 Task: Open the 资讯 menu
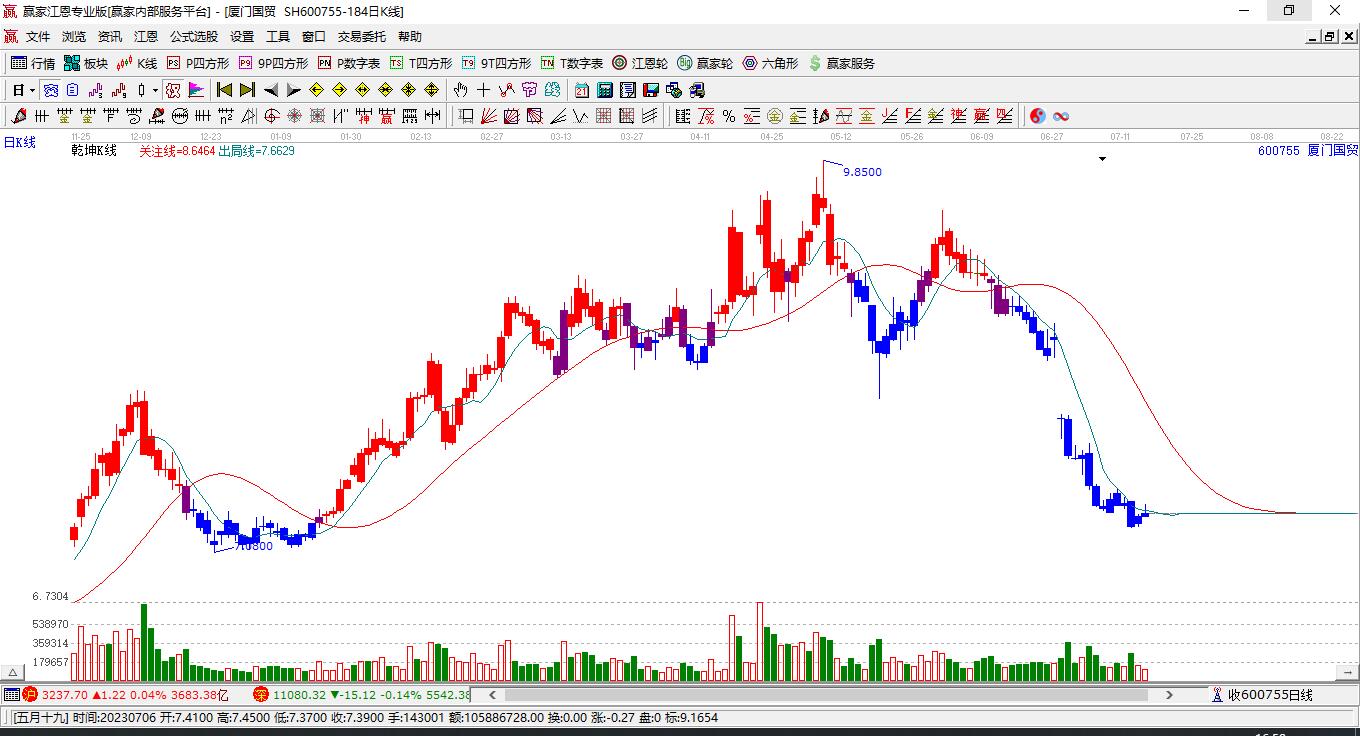(110, 37)
